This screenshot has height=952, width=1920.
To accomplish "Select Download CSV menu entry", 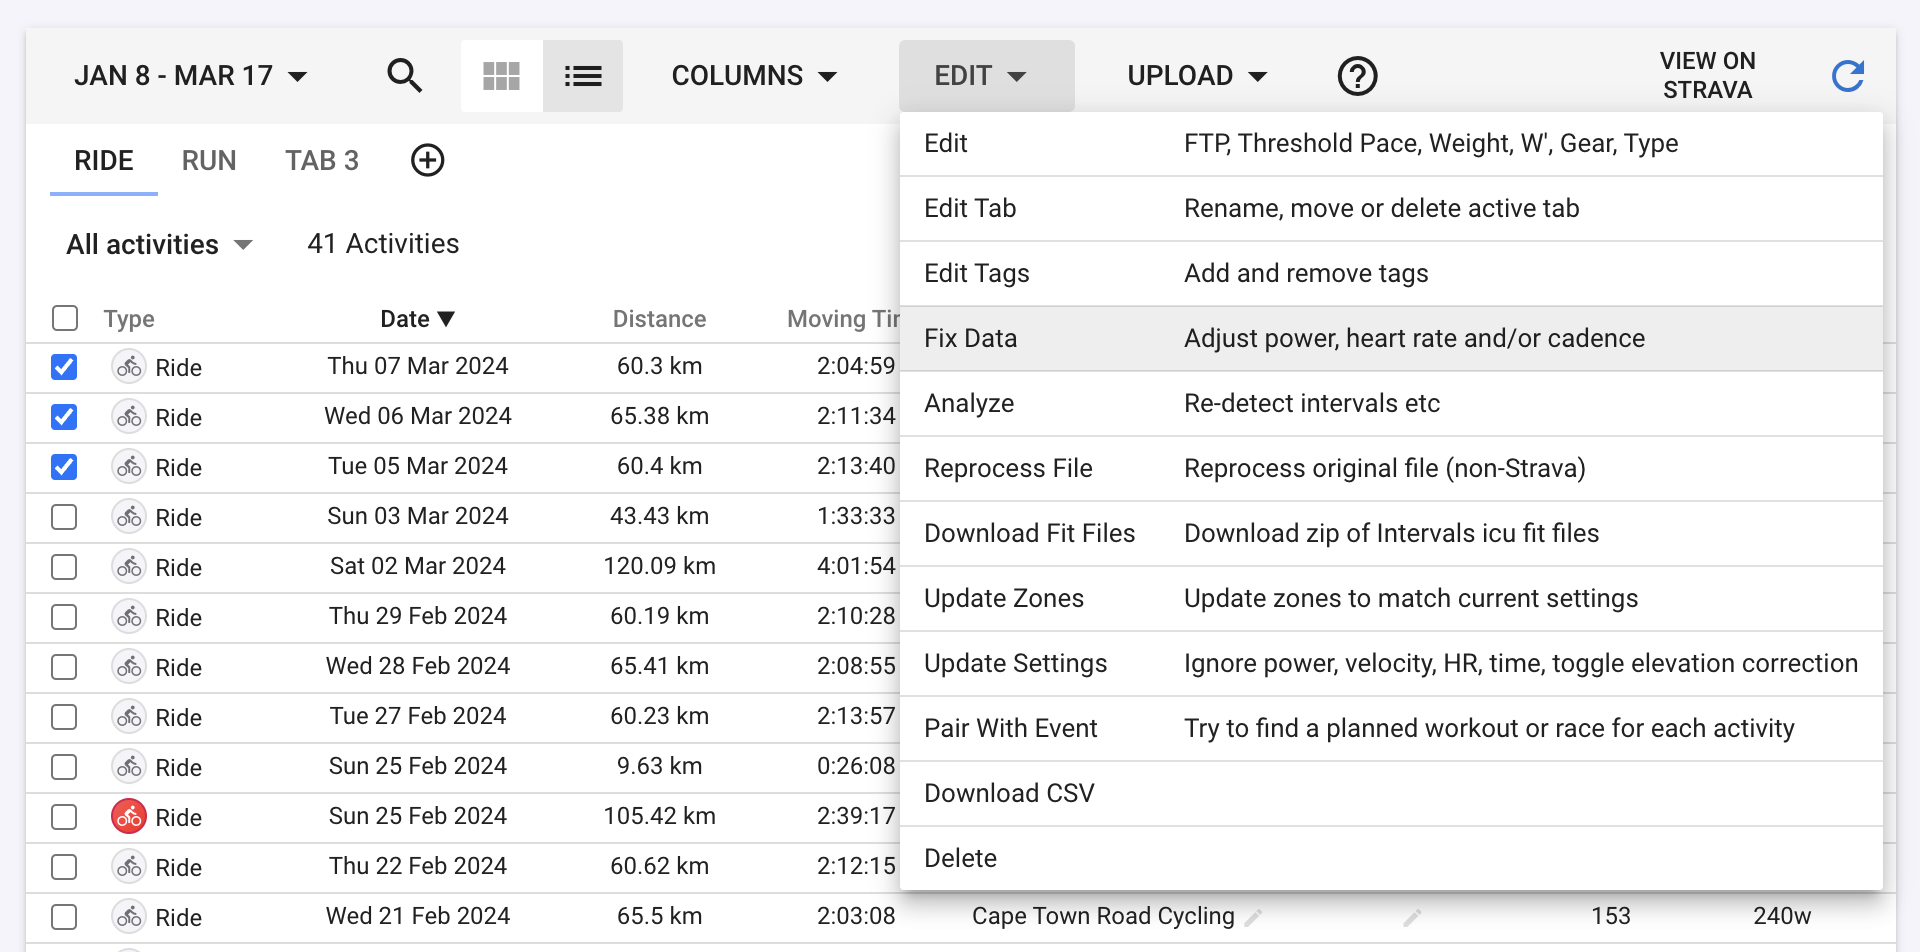I will point(1009,794).
